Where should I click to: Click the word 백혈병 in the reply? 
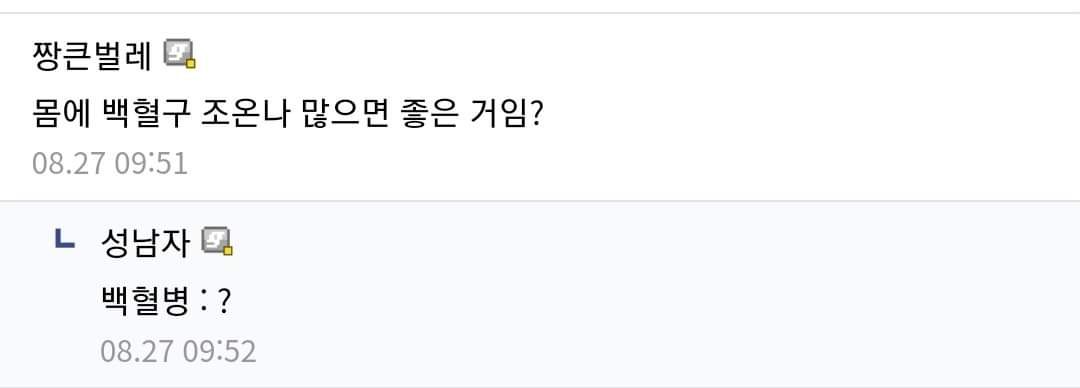pyautogui.click(x=145, y=302)
